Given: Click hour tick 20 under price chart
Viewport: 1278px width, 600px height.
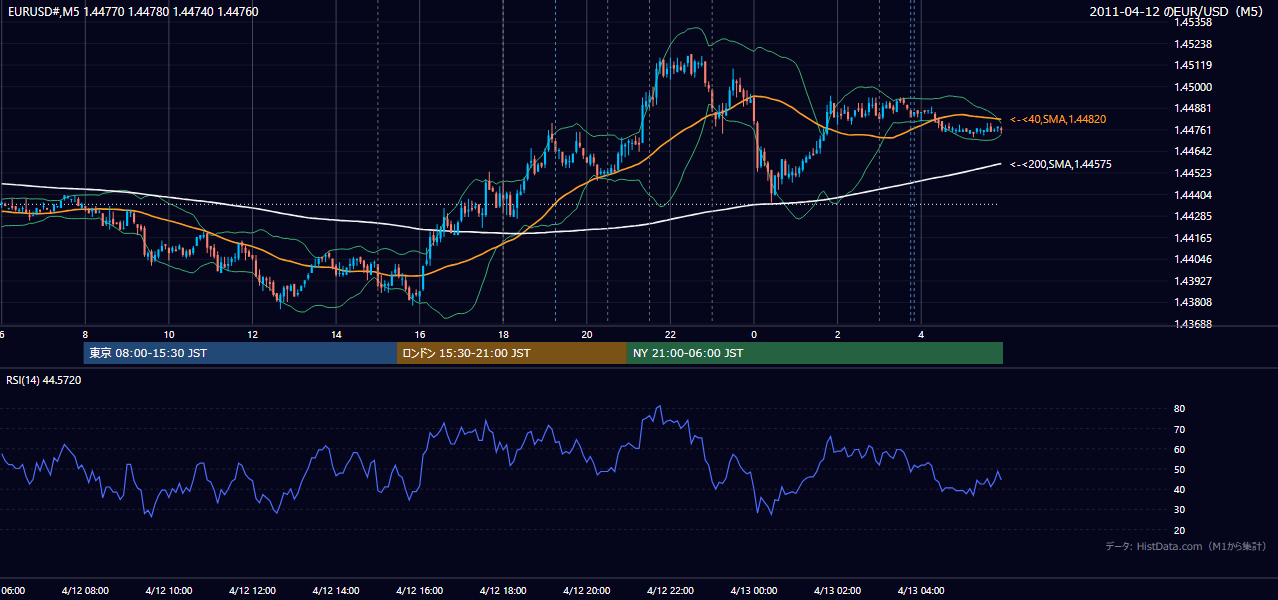Looking at the screenshot, I should coord(587,334).
